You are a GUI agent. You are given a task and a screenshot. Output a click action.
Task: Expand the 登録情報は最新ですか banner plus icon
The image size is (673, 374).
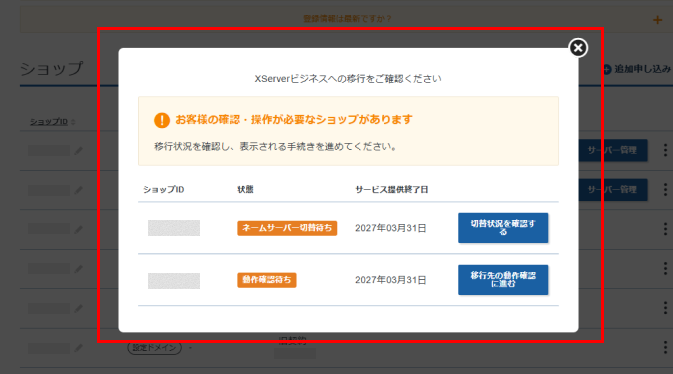657,20
